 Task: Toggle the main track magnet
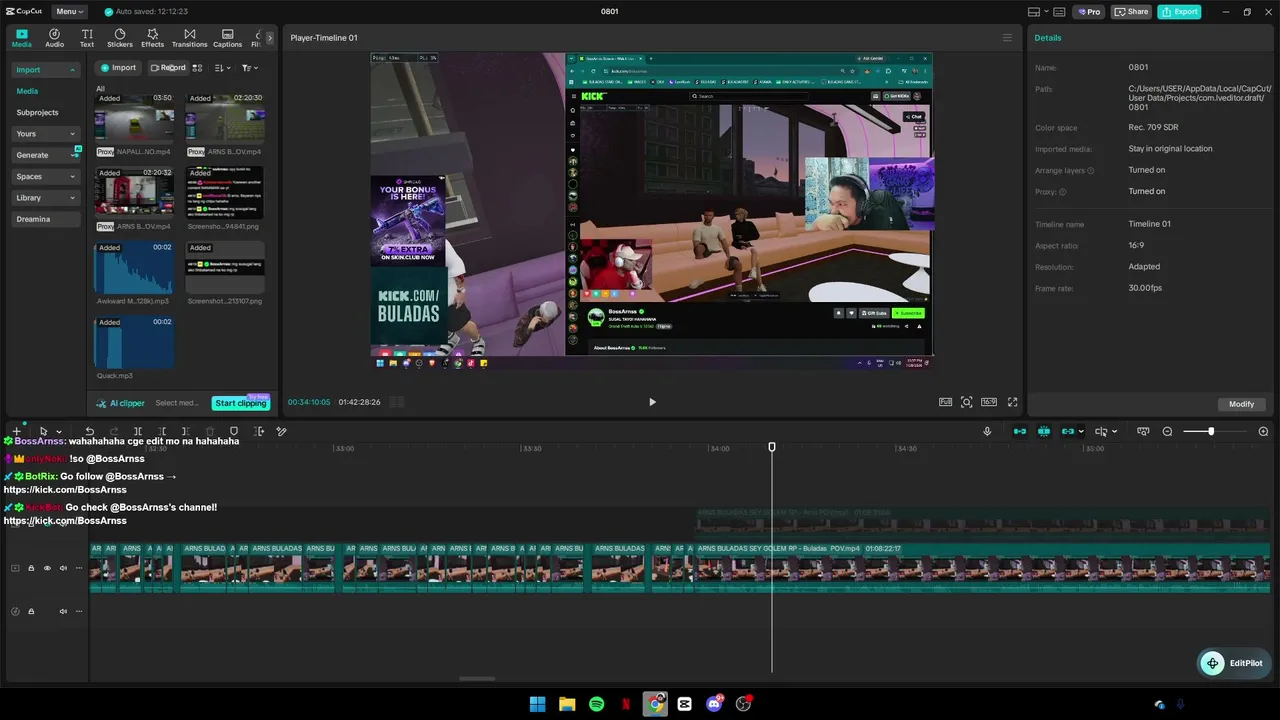pos(1020,431)
